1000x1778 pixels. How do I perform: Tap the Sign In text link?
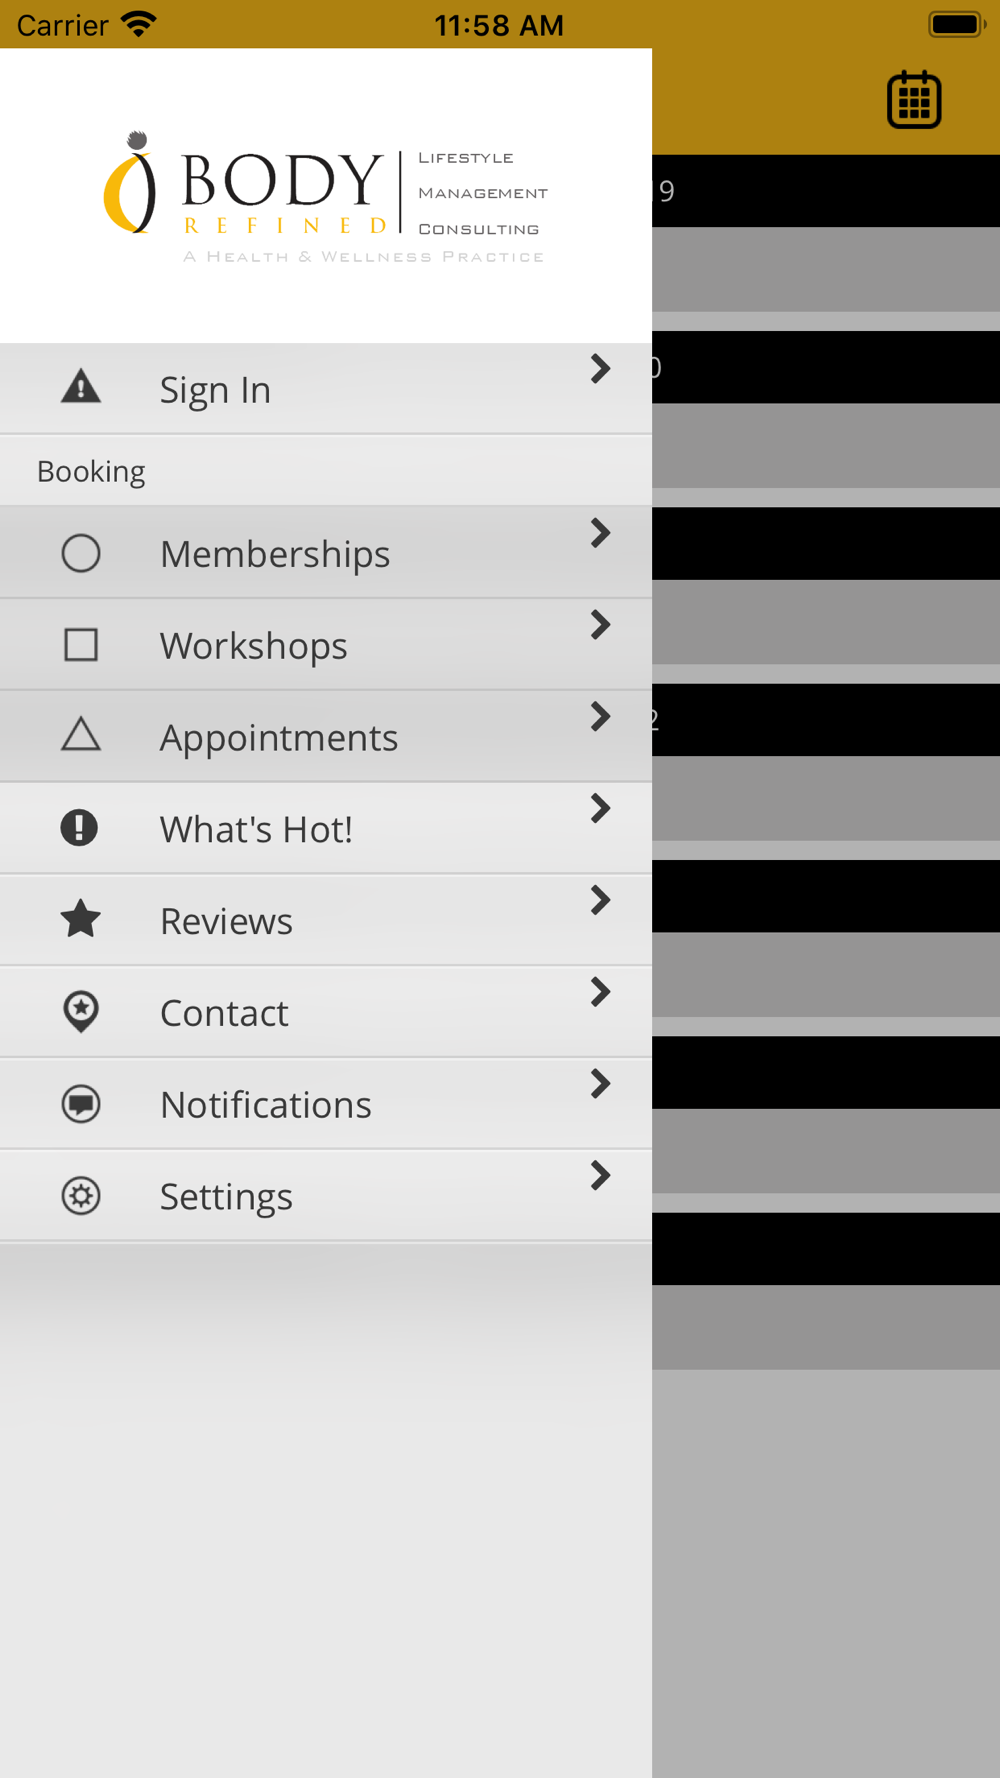point(215,390)
